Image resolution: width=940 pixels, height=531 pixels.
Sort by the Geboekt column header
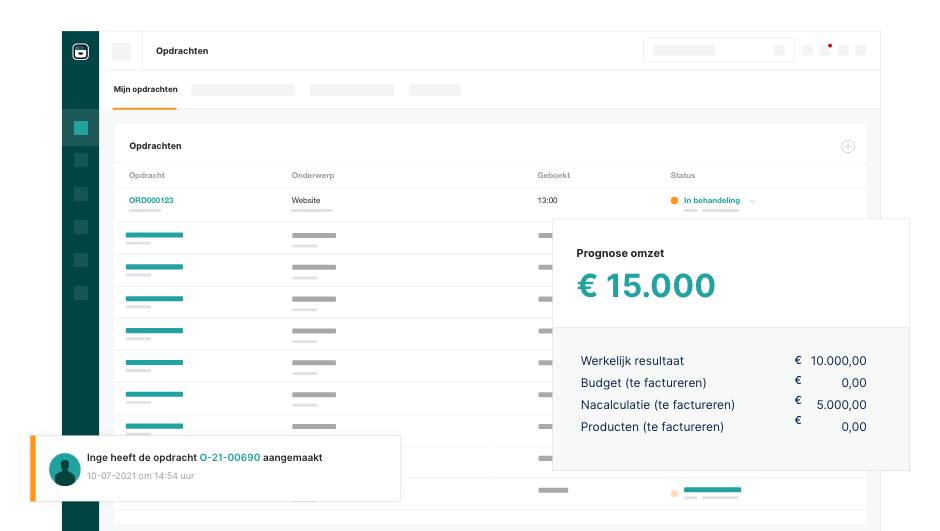click(x=553, y=175)
